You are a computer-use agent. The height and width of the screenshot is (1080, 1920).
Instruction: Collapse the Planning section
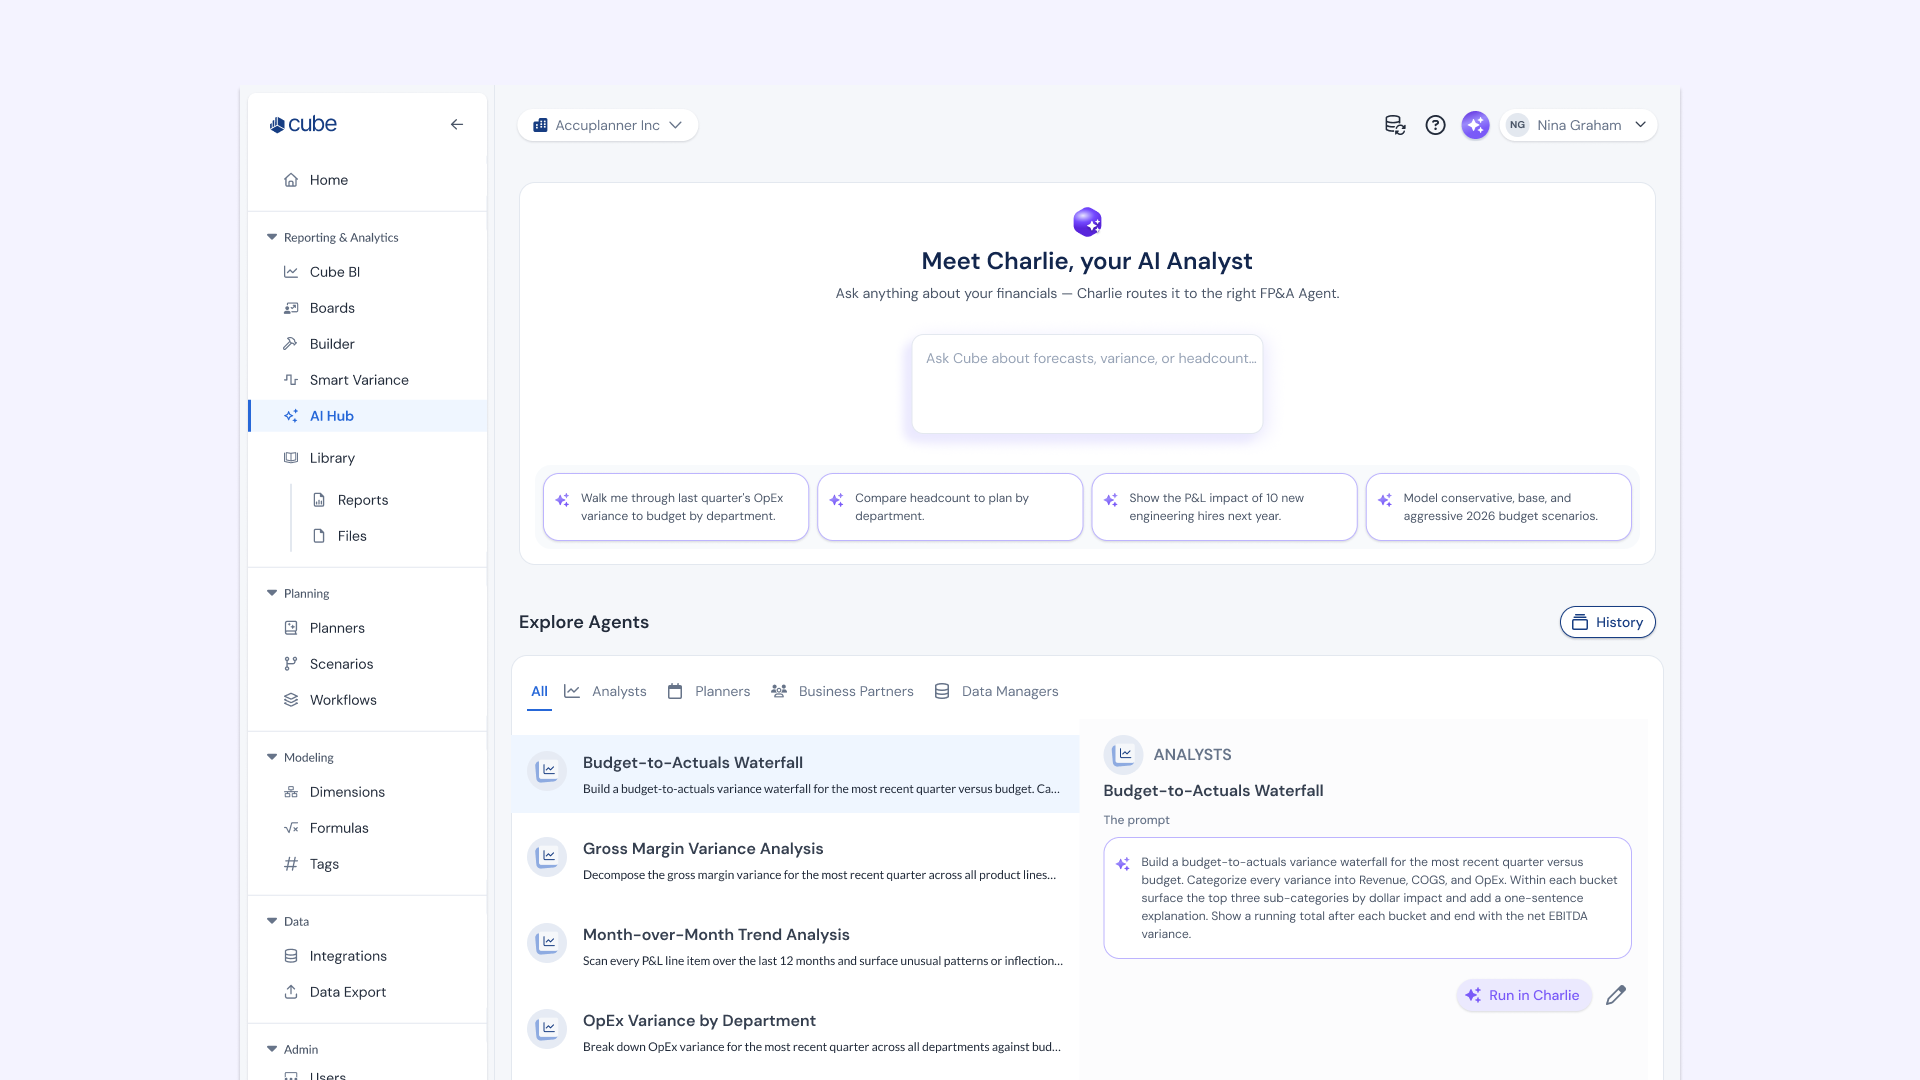pos(272,593)
